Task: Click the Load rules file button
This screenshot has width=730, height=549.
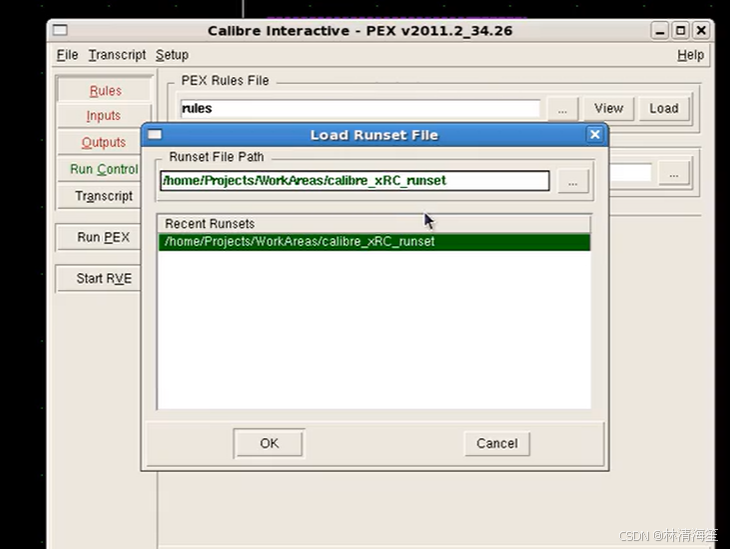Action: click(x=663, y=108)
